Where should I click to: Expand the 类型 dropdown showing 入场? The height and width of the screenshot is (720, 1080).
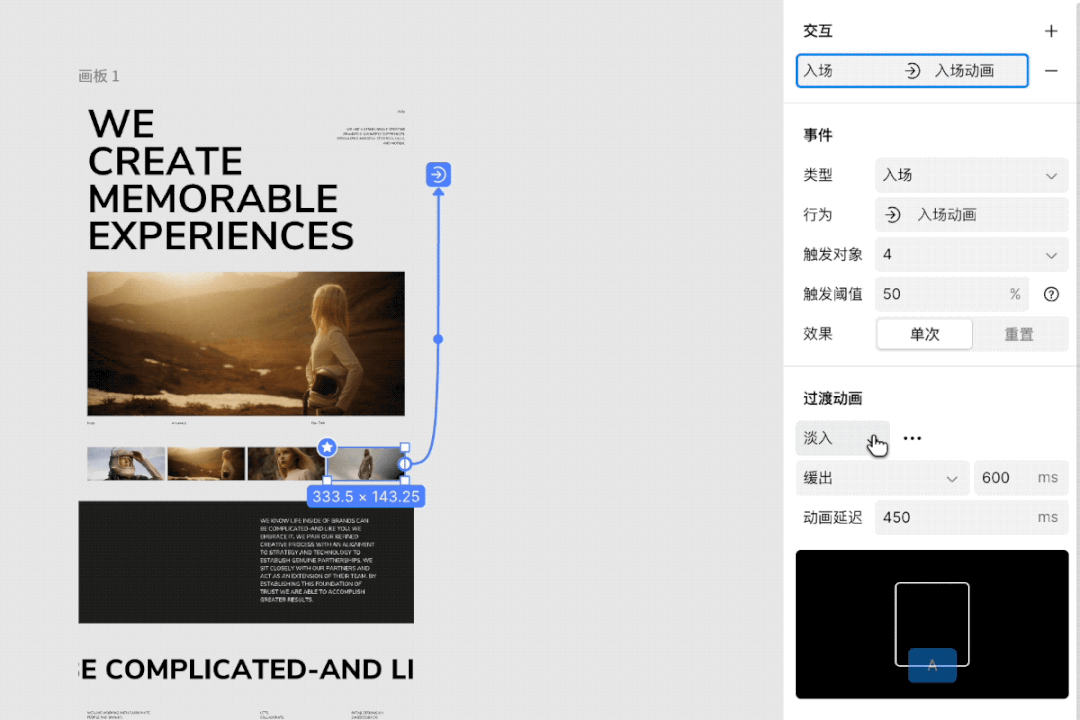pyautogui.click(x=970, y=175)
